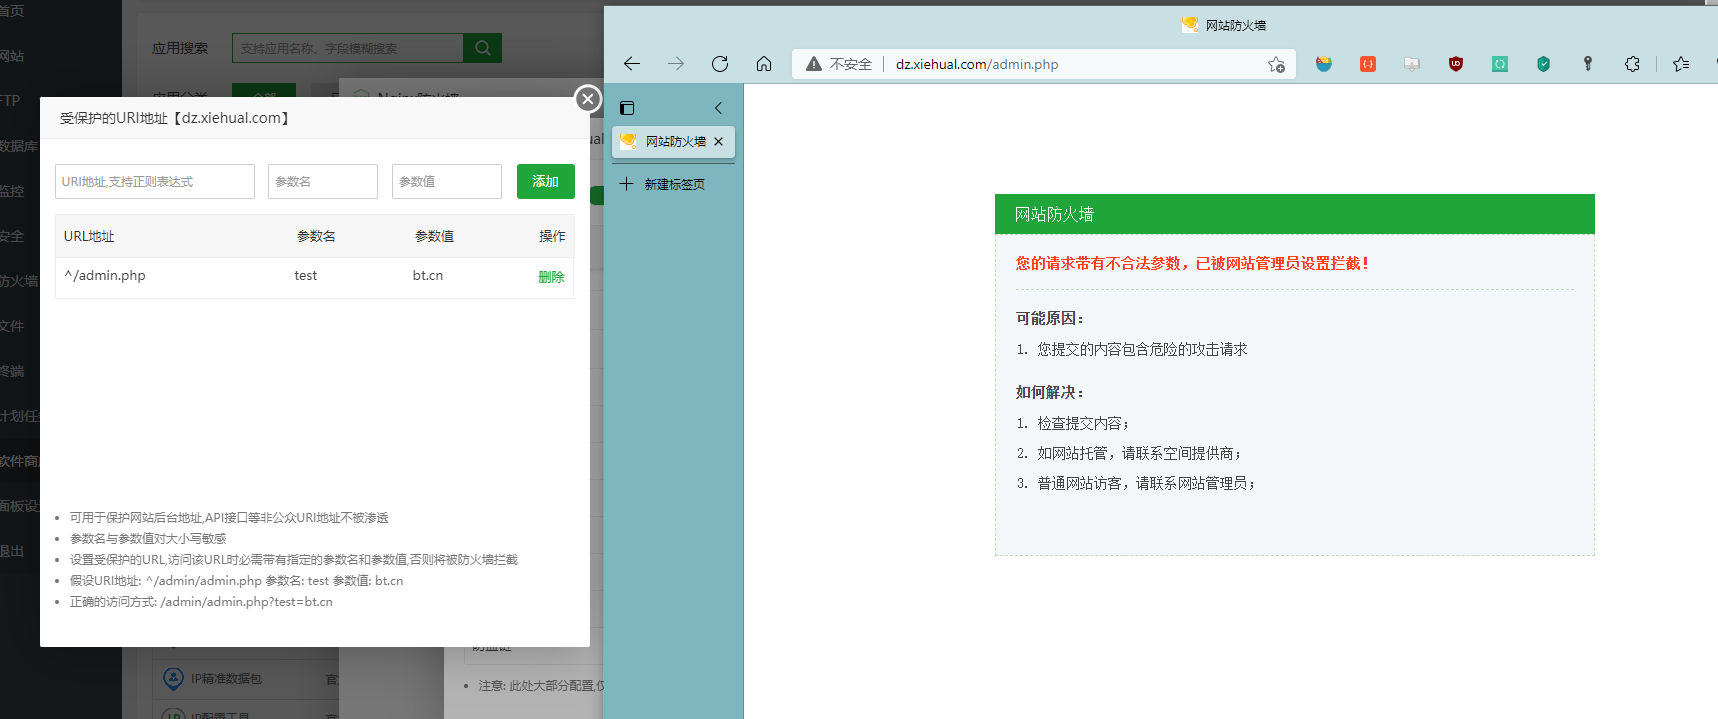1718x719 pixels.
Task: Click the 检查提交内容 solution line
Action: (x=1083, y=423)
